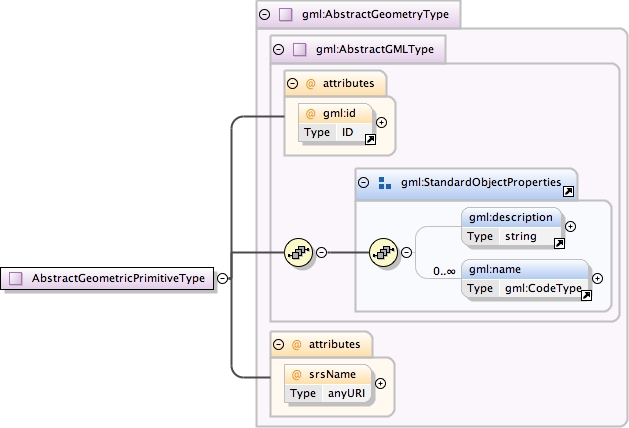Image resolution: width=629 pixels, height=428 pixels.
Task: Collapse the lower attributes group with srsName
Action: tap(278, 344)
